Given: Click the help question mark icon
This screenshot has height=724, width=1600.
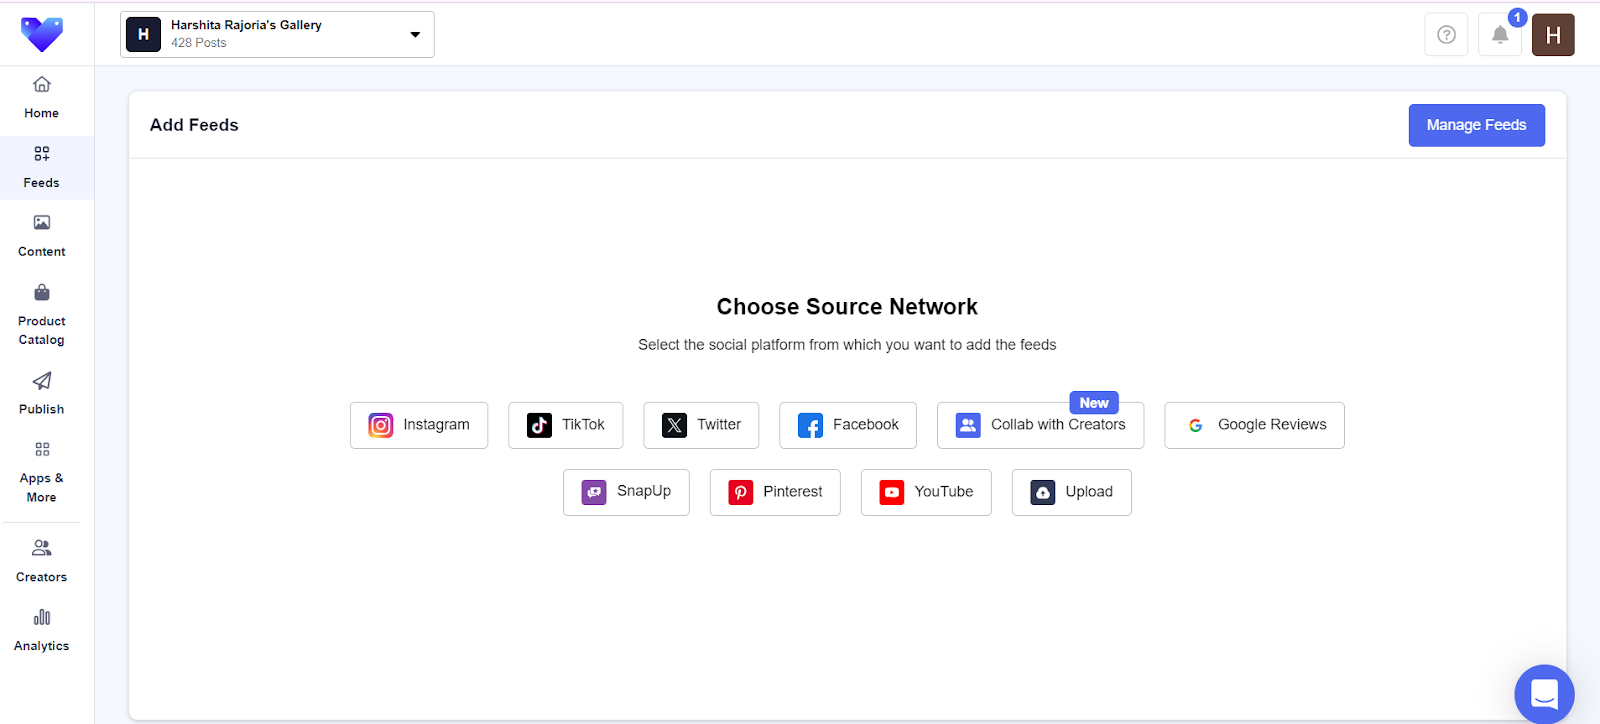Looking at the screenshot, I should (1446, 35).
